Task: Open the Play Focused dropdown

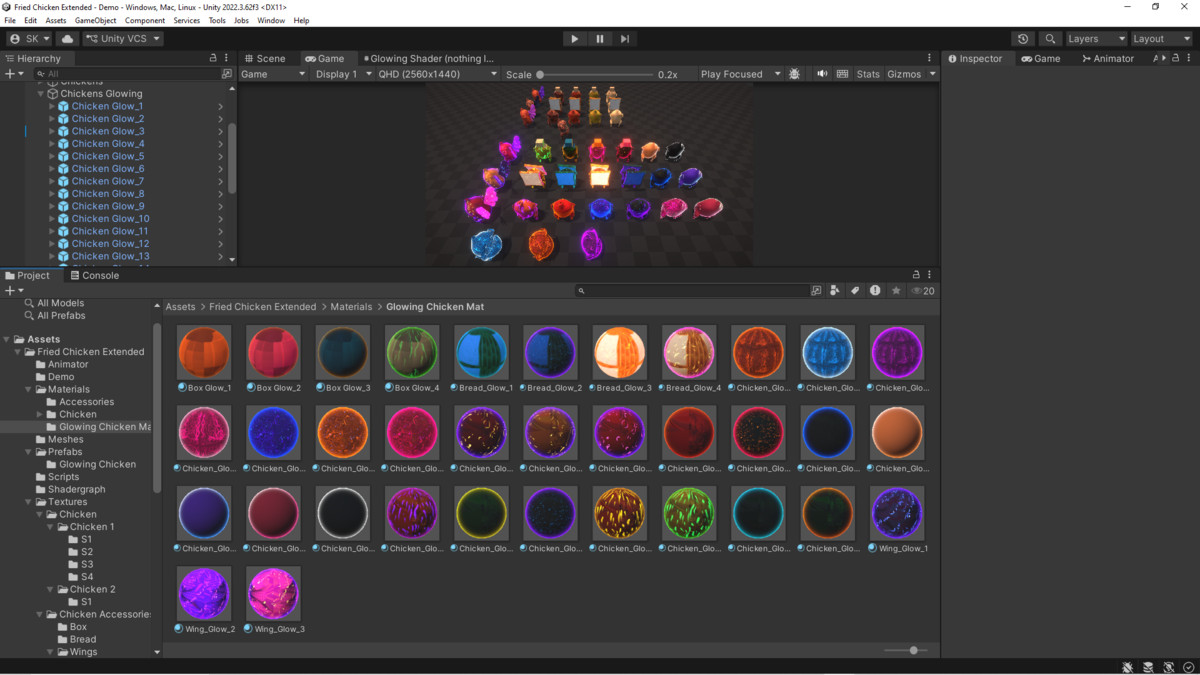Action: coord(740,74)
